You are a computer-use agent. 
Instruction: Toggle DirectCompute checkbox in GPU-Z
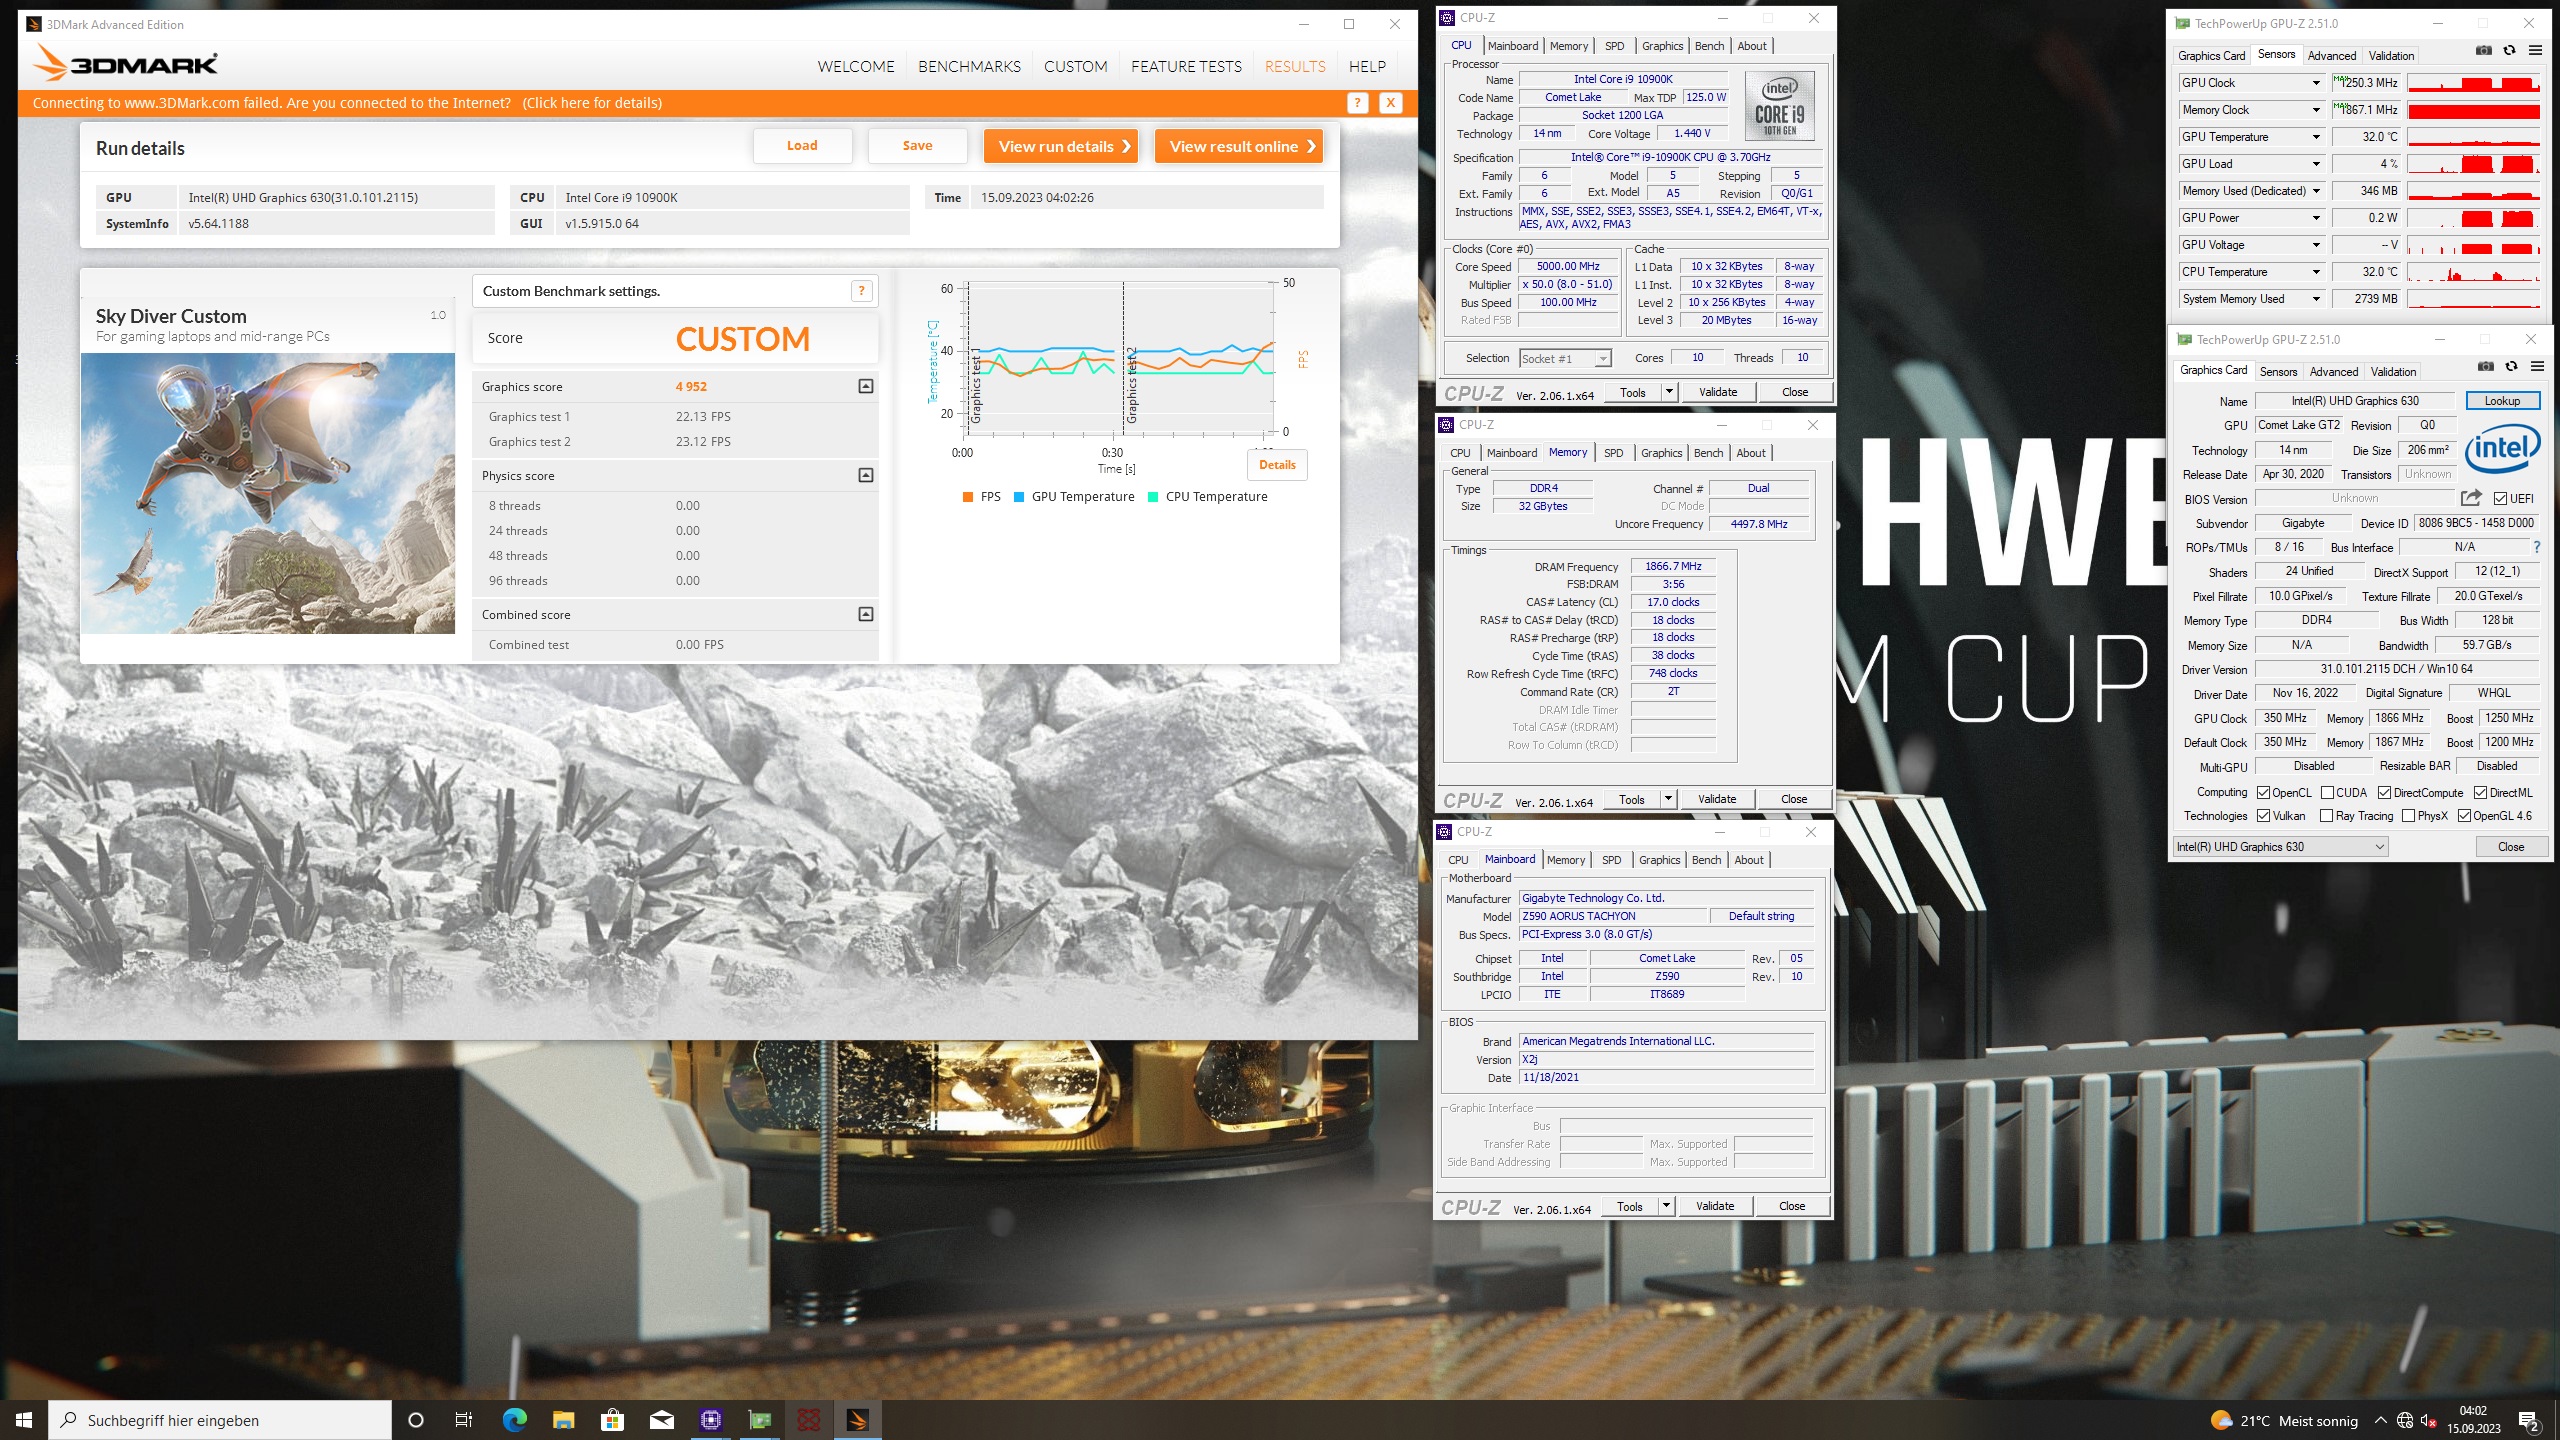point(2385,793)
